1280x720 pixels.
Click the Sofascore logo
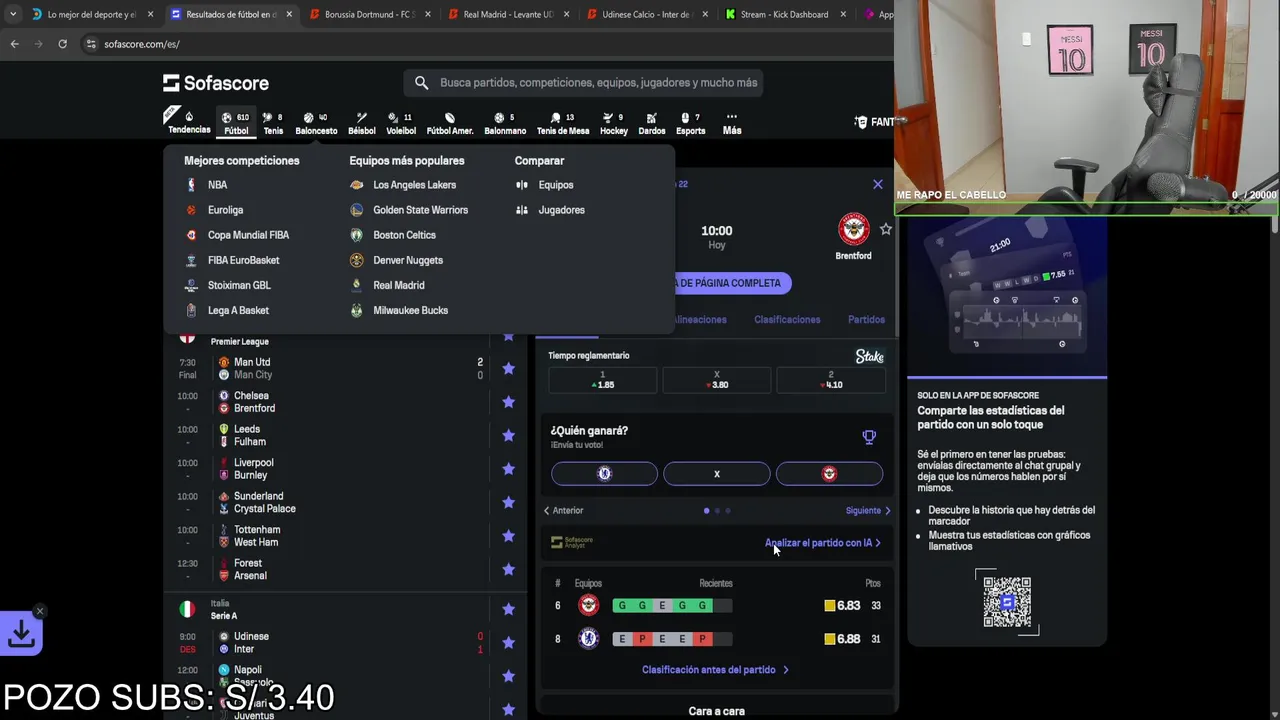[x=216, y=83]
